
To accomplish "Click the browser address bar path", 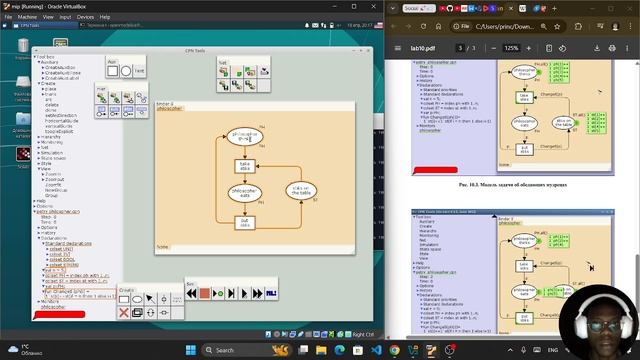I will pos(504,27).
